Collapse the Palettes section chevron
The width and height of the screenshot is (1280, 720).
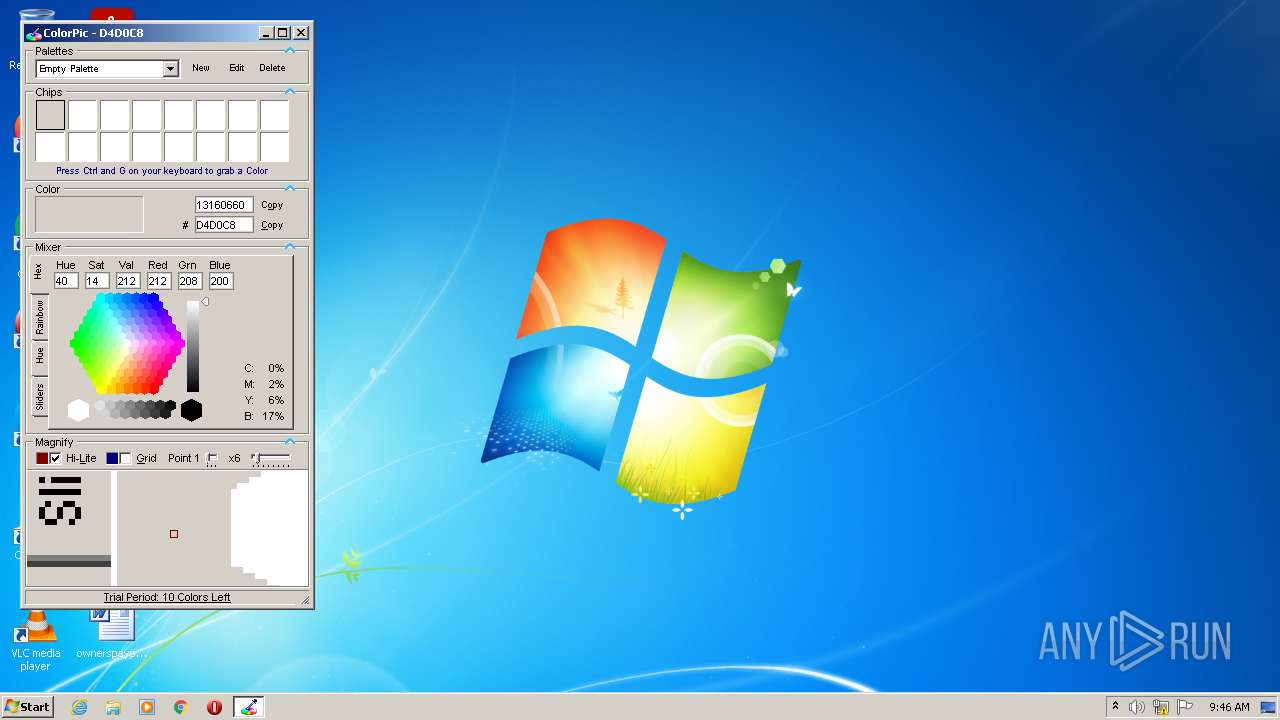coord(290,50)
